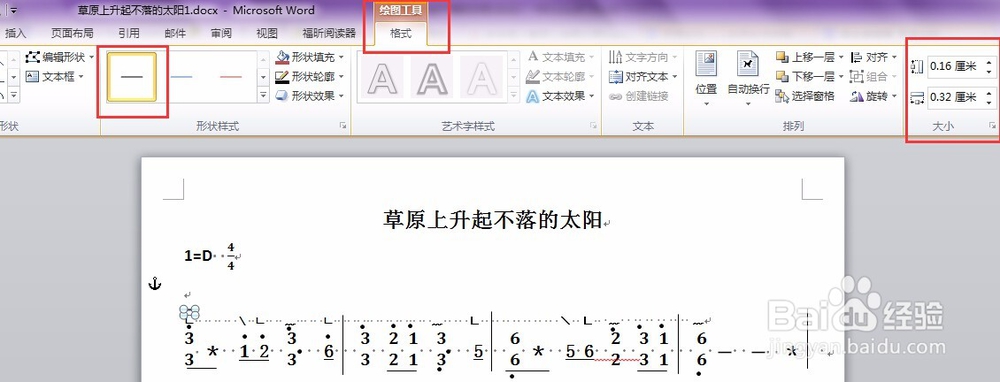Open 对齐 align dropdown
Viewport: 1000px width, 382px height.
pos(874,57)
